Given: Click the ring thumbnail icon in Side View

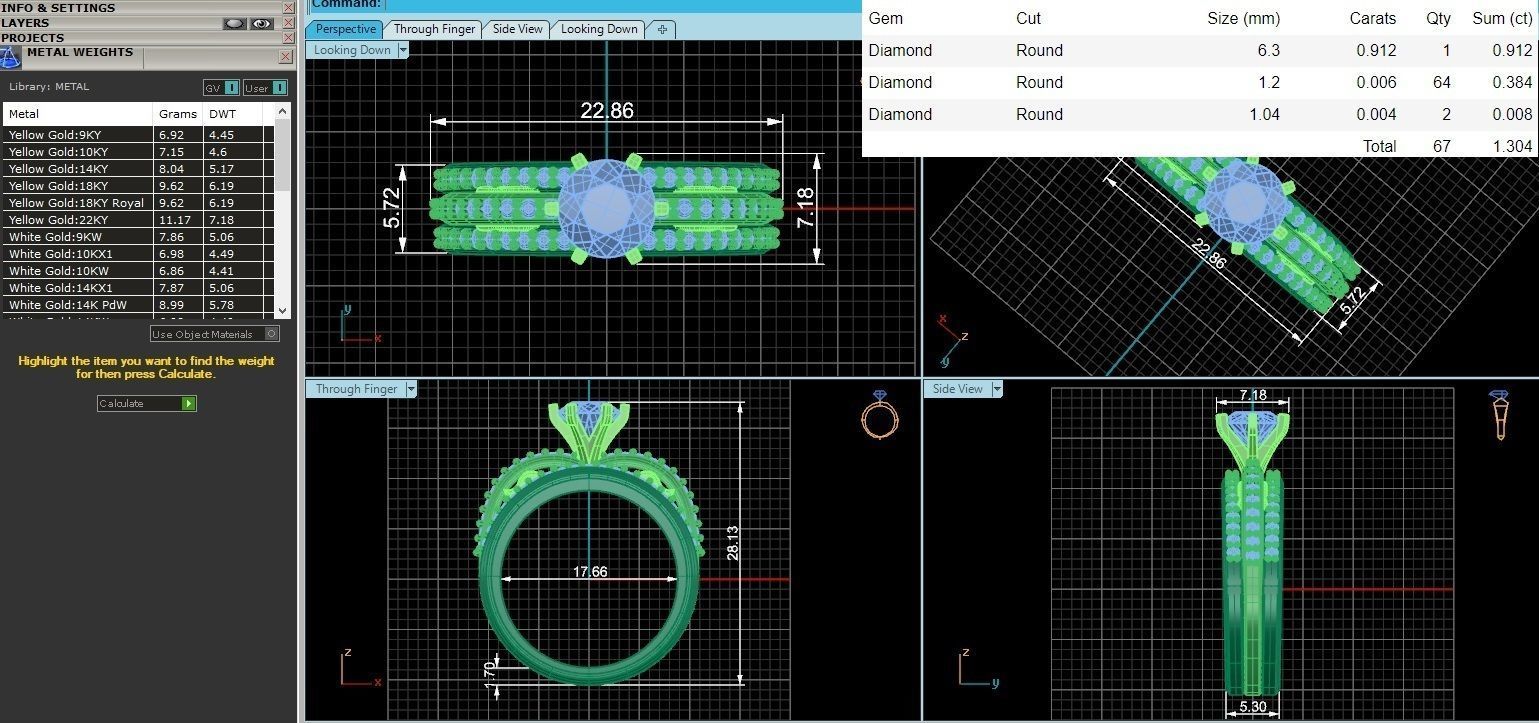Looking at the screenshot, I should click(1499, 415).
